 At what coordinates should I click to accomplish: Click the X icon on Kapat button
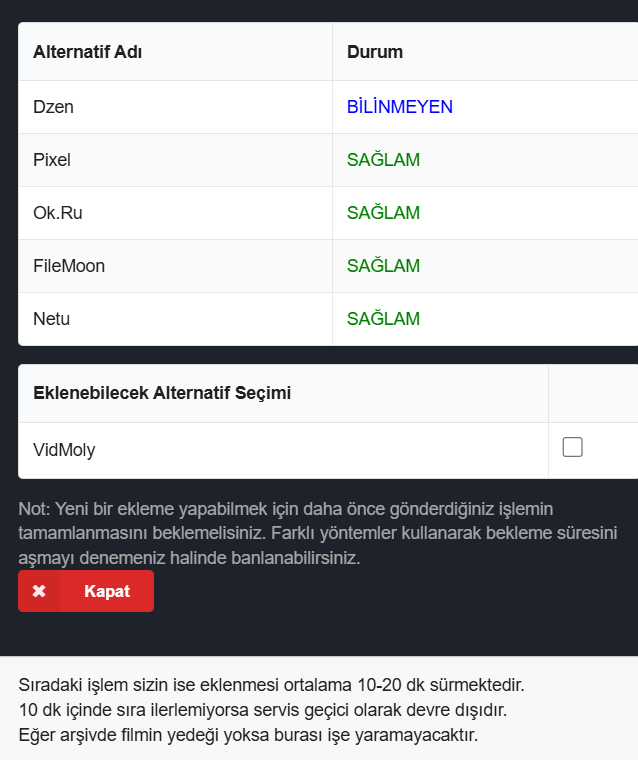tap(39, 591)
